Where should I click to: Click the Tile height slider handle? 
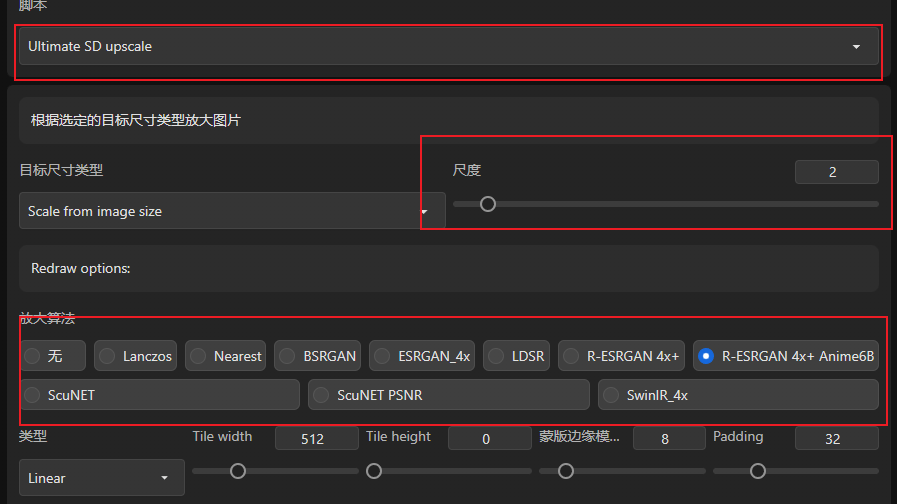[x=374, y=471]
